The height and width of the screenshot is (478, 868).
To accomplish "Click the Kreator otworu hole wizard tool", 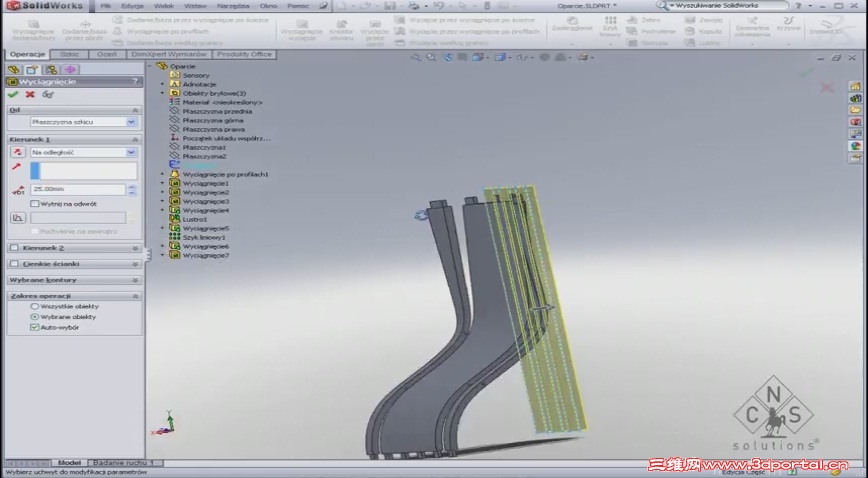I will (342, 30).
